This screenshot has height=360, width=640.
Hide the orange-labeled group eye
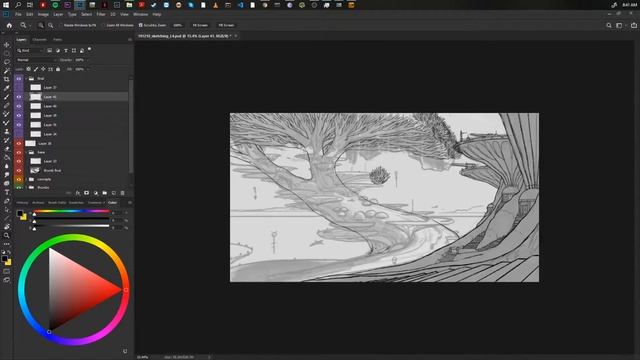click(19, 179)
